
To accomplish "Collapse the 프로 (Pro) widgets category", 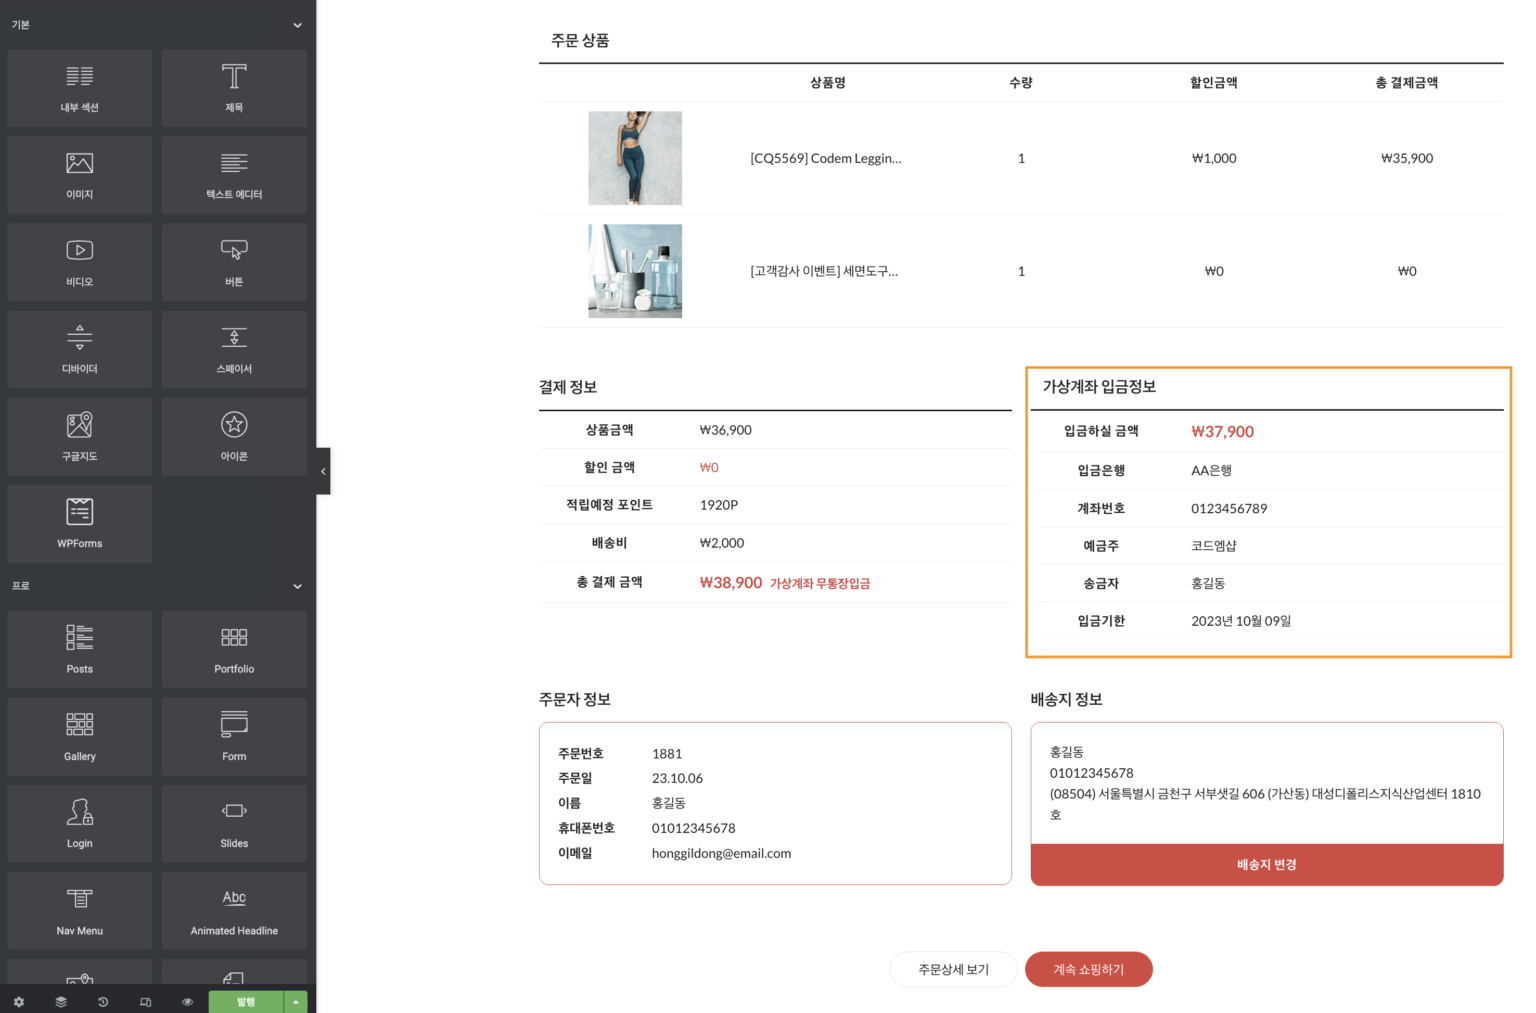I will tap(297, 586).
